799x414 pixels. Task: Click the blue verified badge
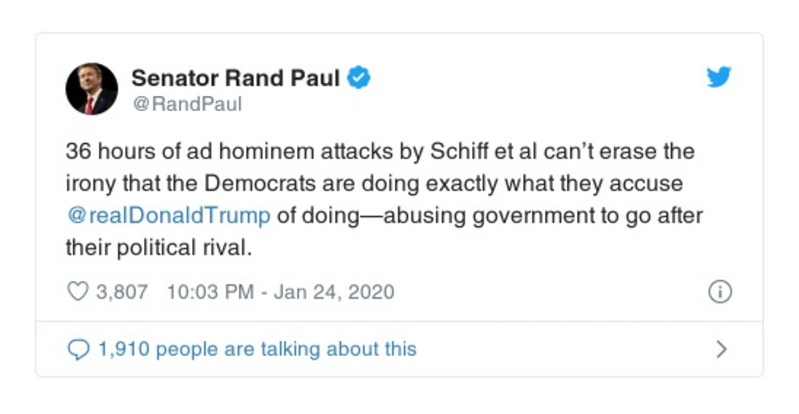[358, 78]
